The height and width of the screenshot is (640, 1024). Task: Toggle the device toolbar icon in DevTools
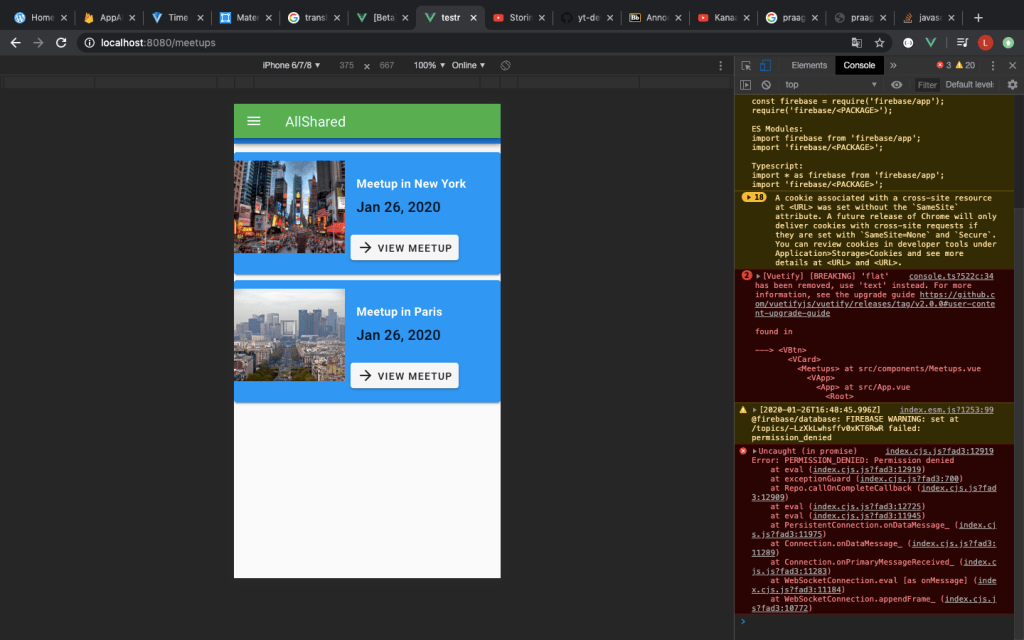click(x=765, y=65)
